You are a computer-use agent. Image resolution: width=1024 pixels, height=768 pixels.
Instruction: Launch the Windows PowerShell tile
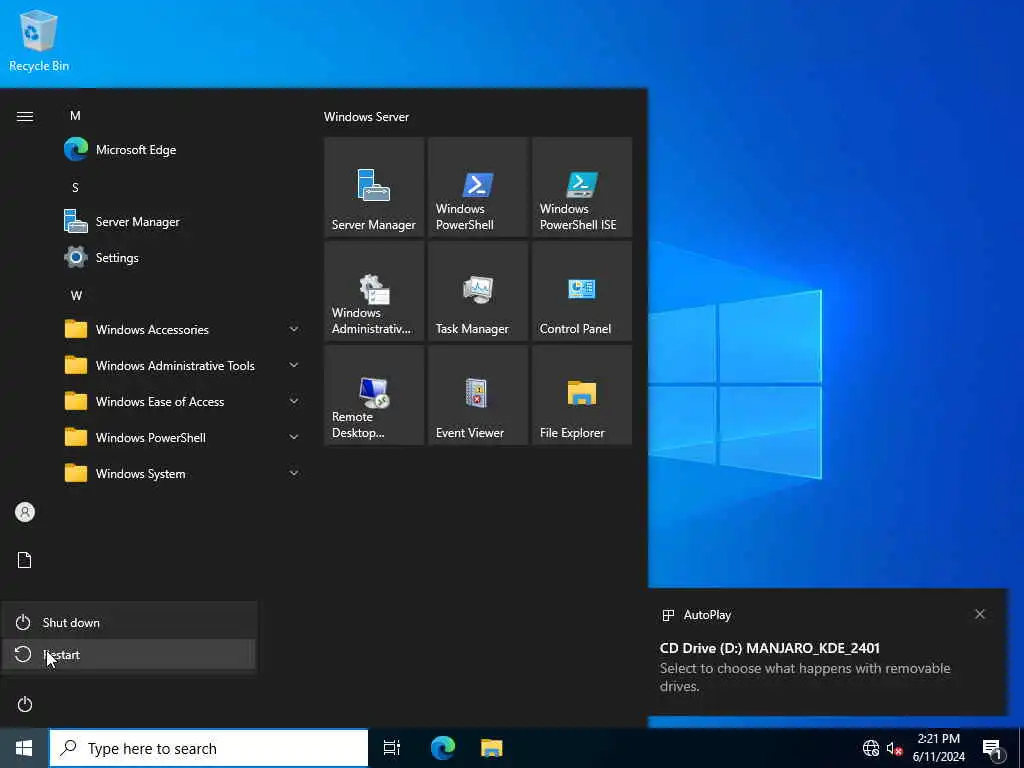click(477, 187)
